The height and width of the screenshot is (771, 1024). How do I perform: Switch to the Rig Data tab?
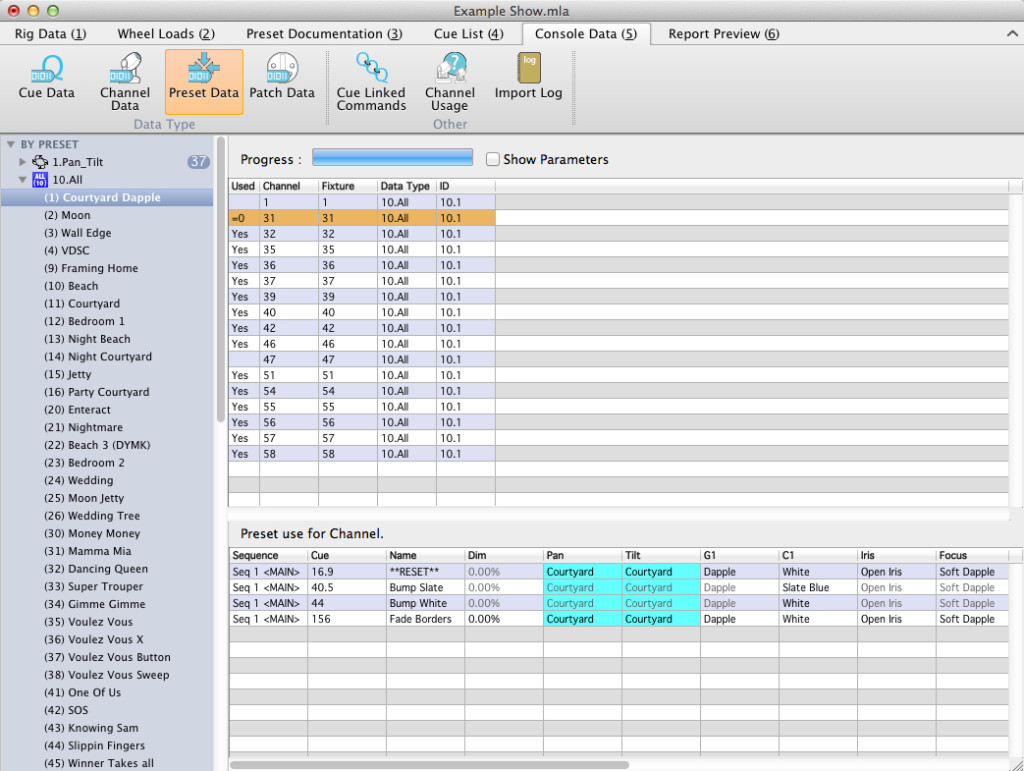click(x=50, y=34)
